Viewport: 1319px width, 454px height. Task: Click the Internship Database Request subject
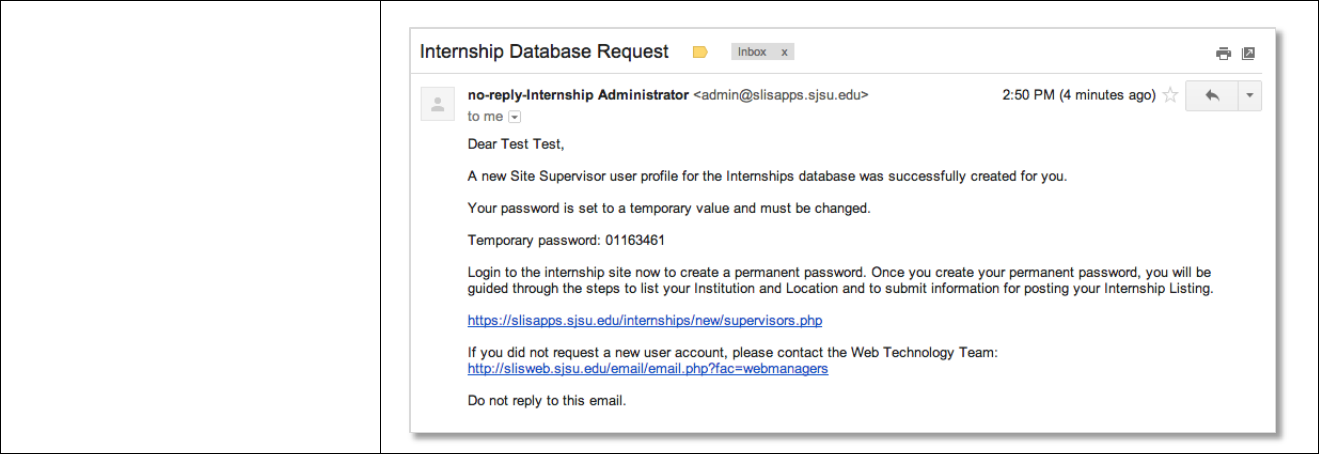coord(544,51)
